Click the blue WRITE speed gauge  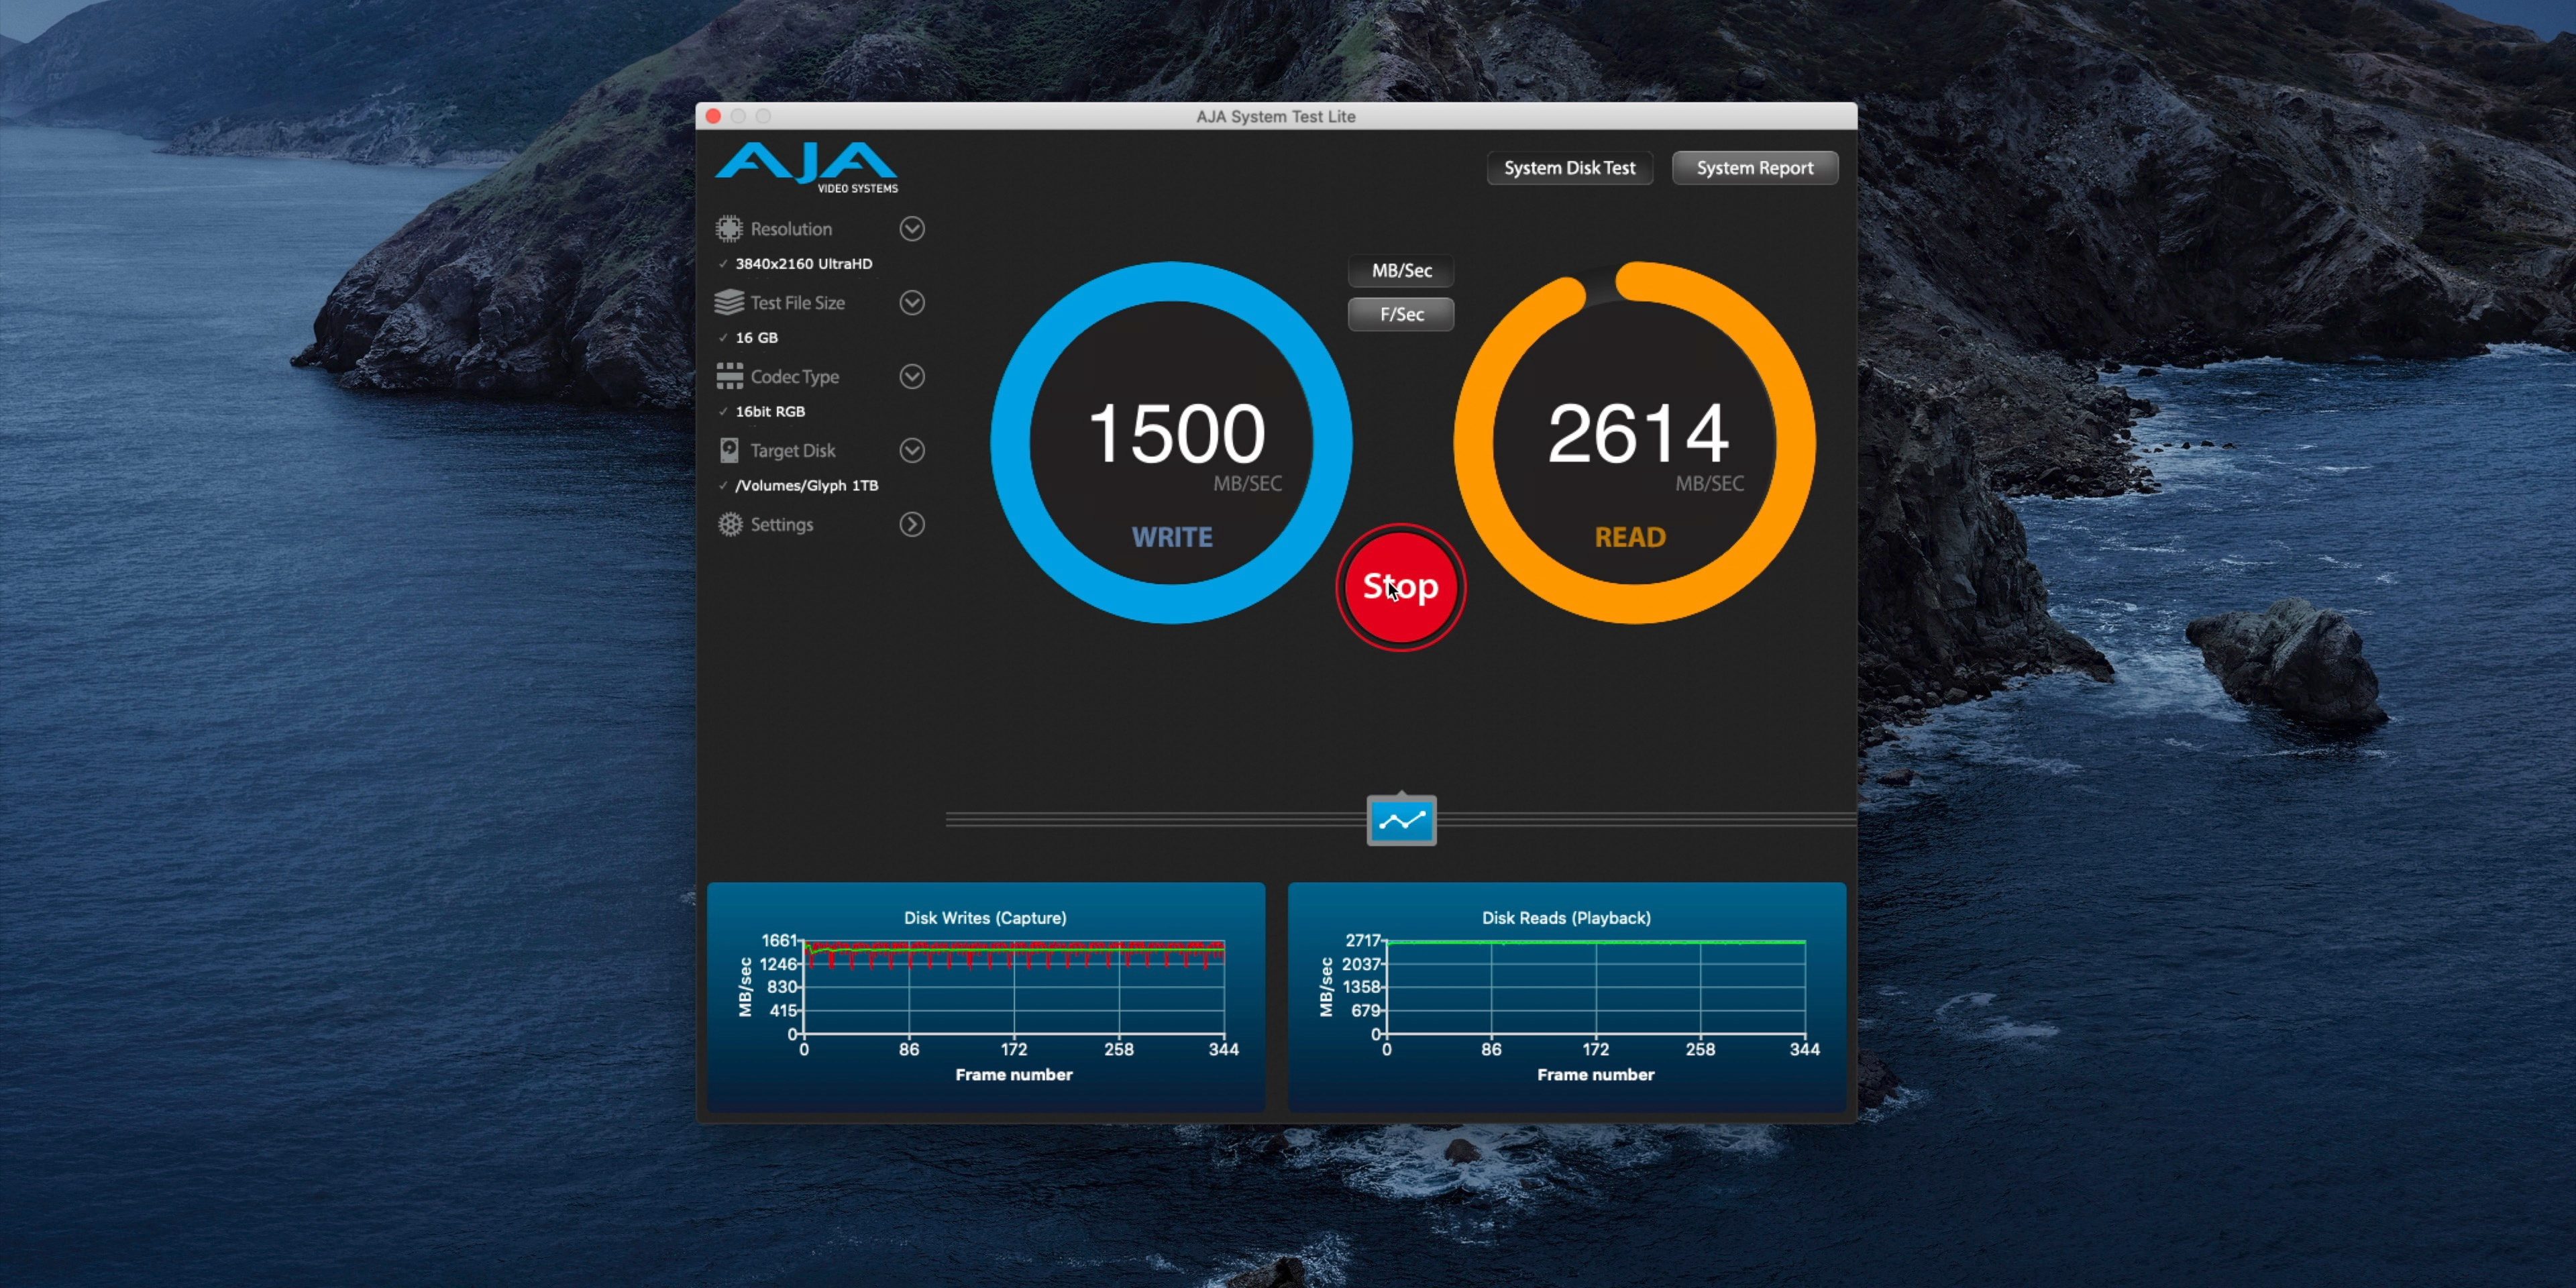(1171, 443)
